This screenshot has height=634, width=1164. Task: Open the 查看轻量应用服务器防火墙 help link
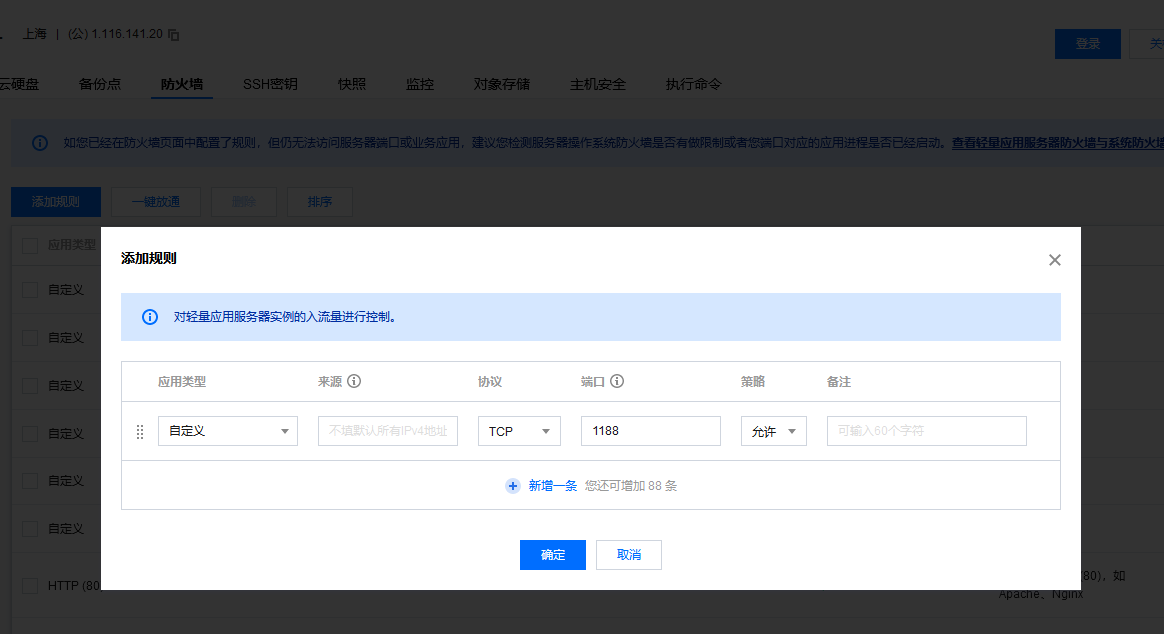point(1057,143)
